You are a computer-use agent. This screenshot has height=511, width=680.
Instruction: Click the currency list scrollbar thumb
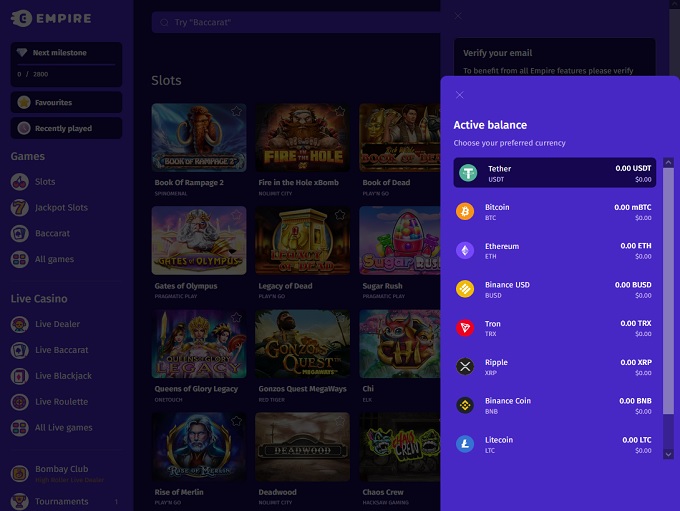pos(668,291)
